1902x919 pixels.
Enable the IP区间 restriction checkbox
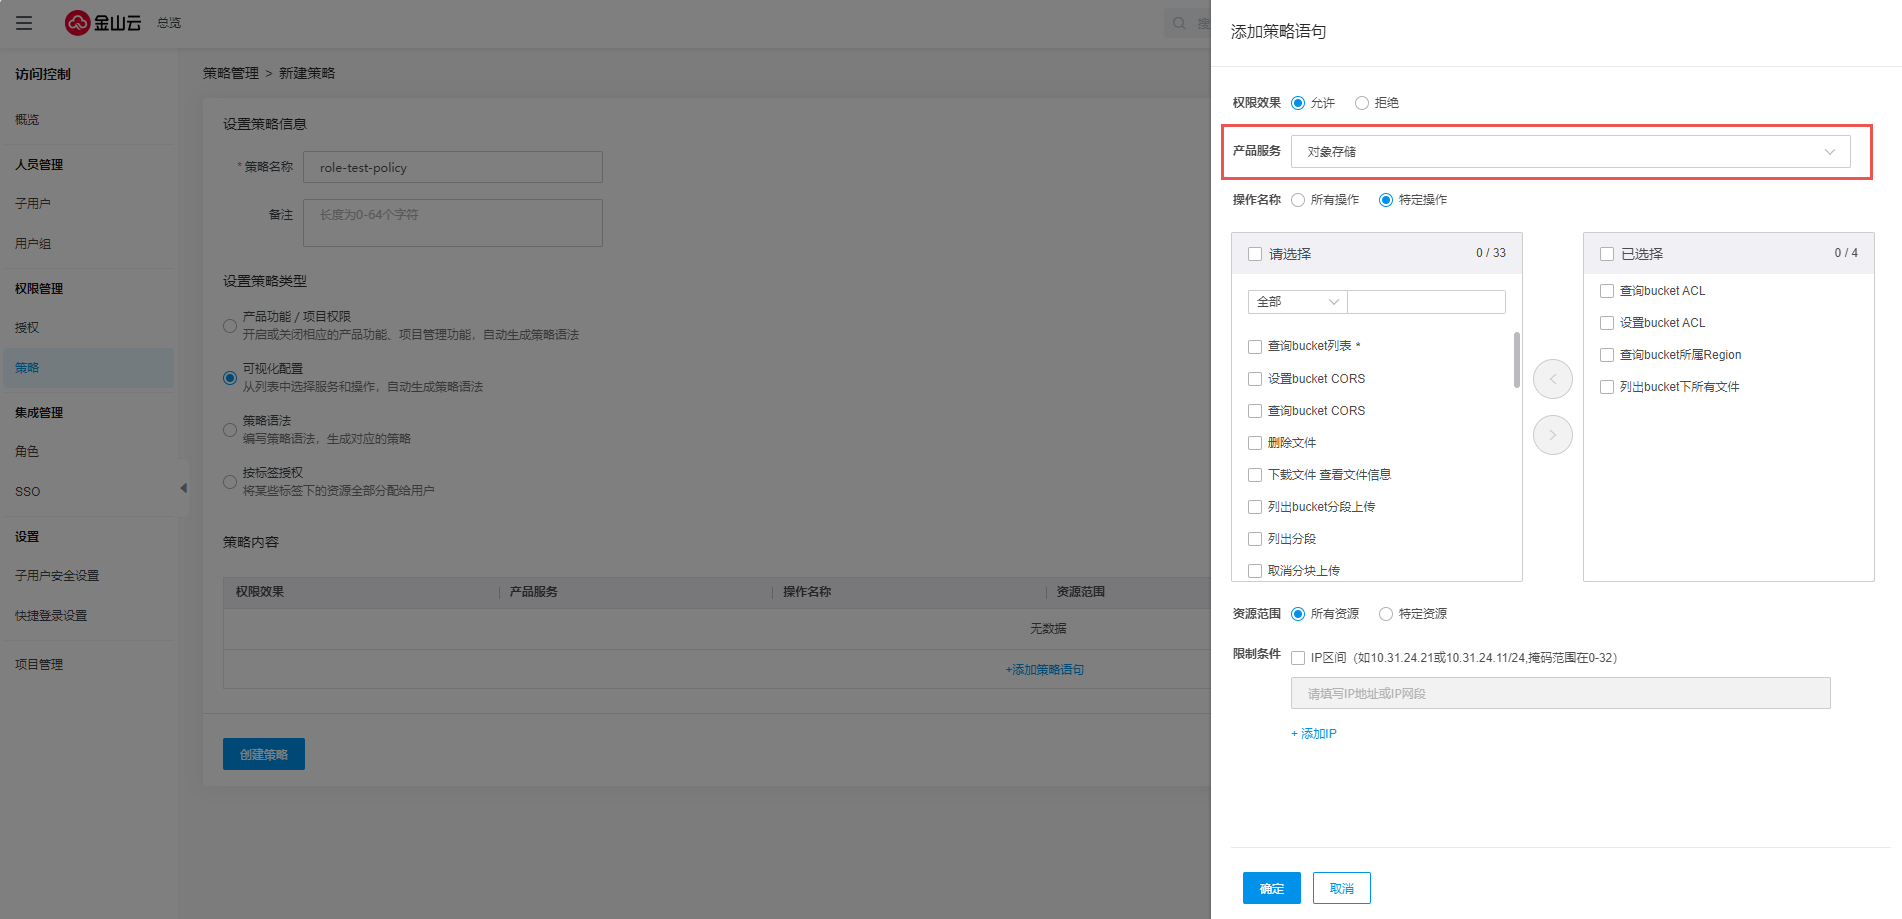tap(1298, 658)
